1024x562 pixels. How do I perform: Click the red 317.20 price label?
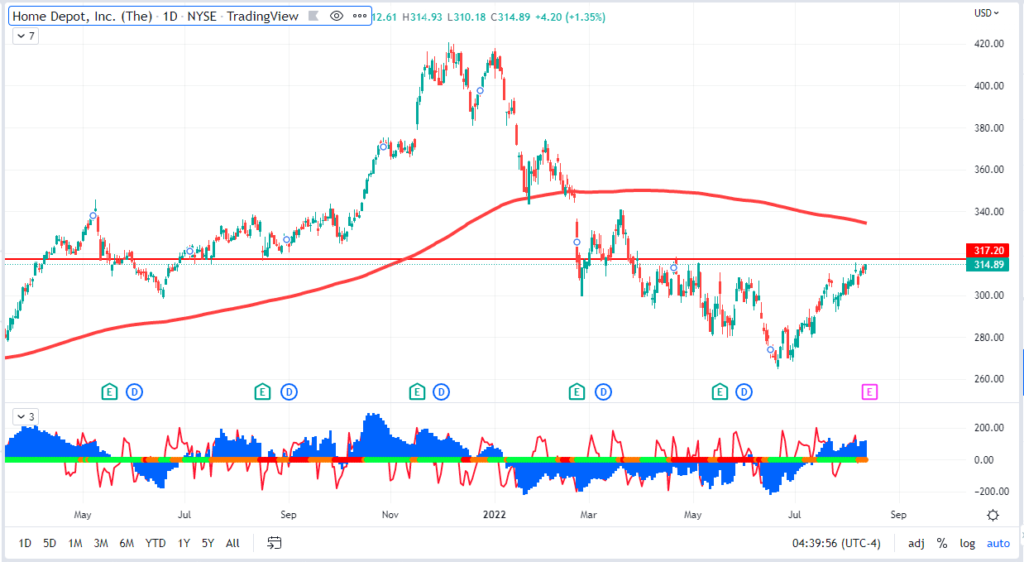987,251
